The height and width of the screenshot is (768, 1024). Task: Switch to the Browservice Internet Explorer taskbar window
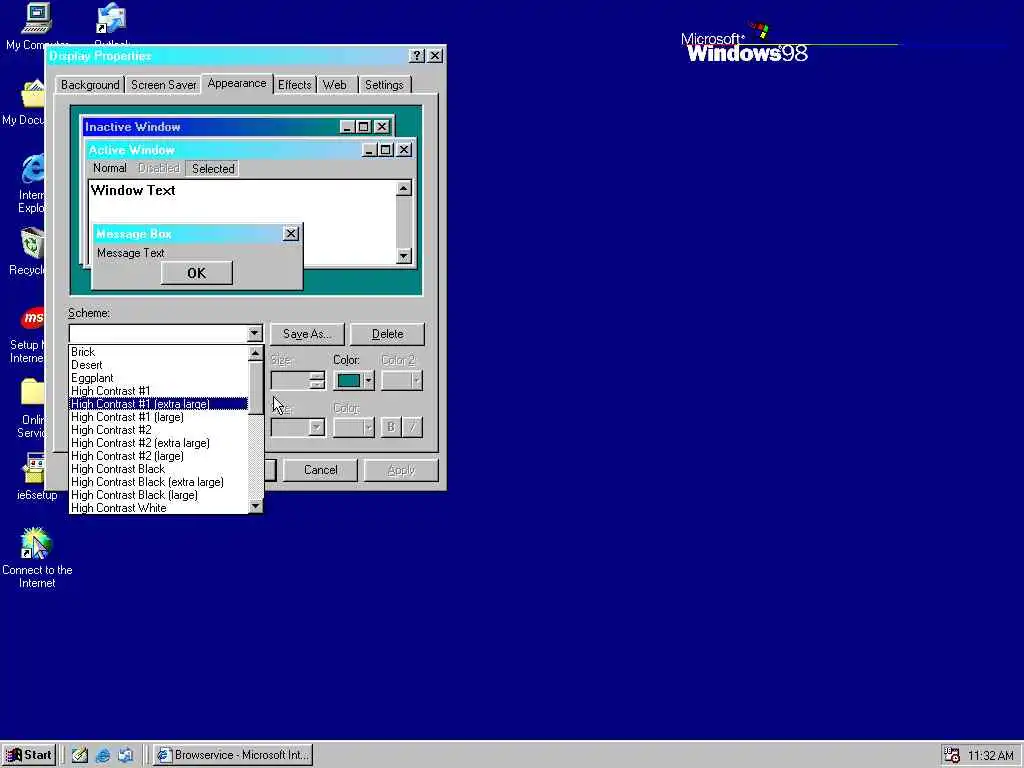(233, 755)
